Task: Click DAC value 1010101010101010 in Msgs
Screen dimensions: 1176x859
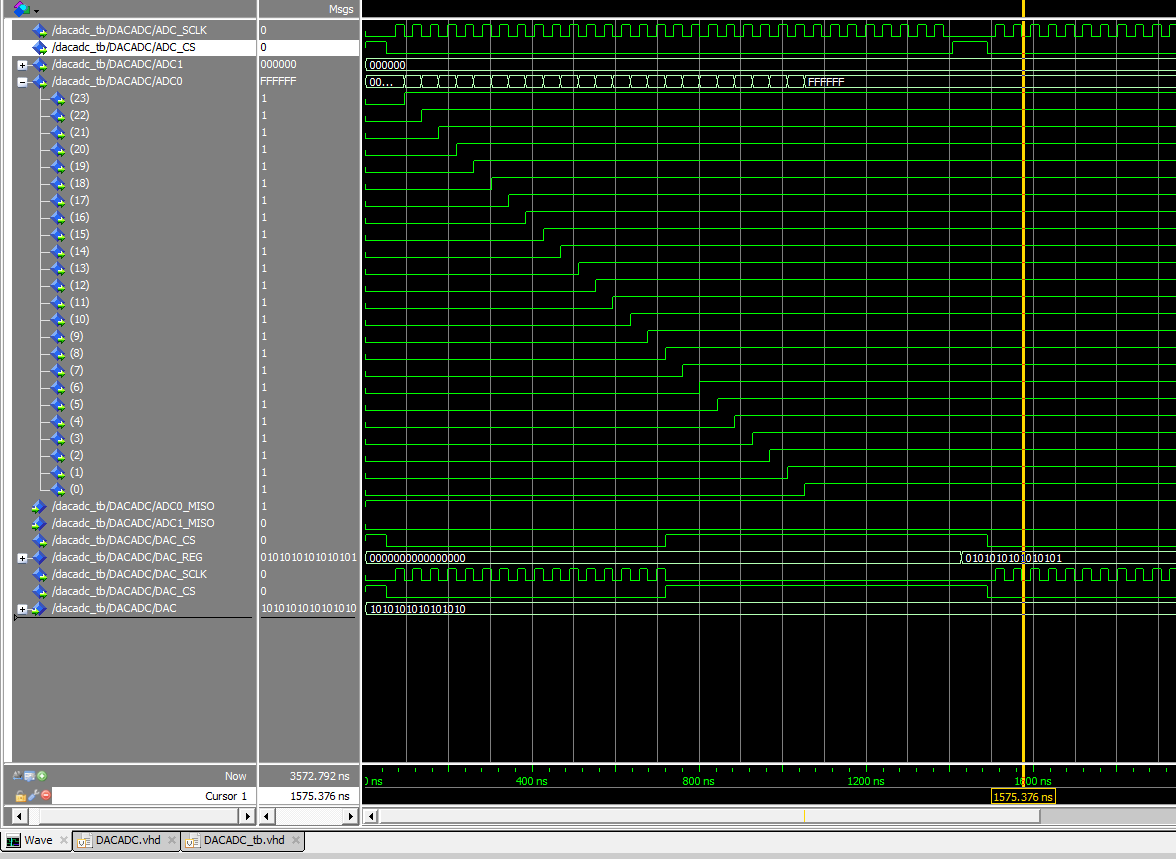Action: 308,608
